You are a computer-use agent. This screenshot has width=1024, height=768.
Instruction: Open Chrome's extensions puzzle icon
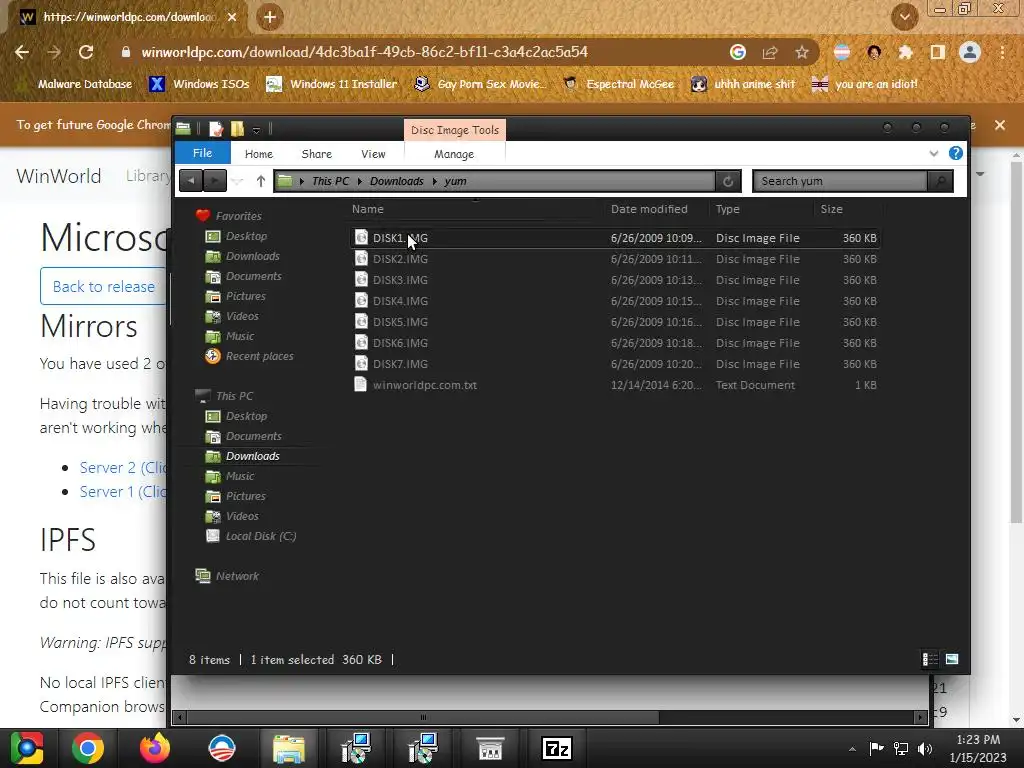[x=905, y=52]
